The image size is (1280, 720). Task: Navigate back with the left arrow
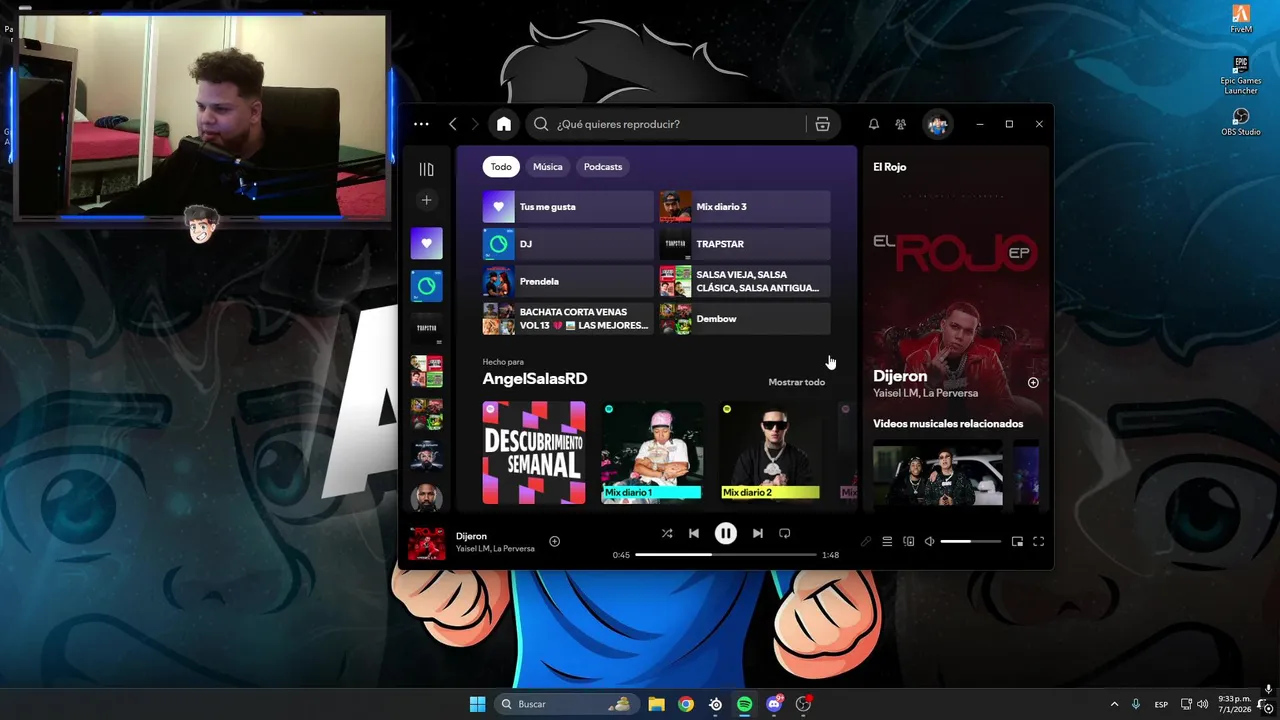click(x=453, y=124)
